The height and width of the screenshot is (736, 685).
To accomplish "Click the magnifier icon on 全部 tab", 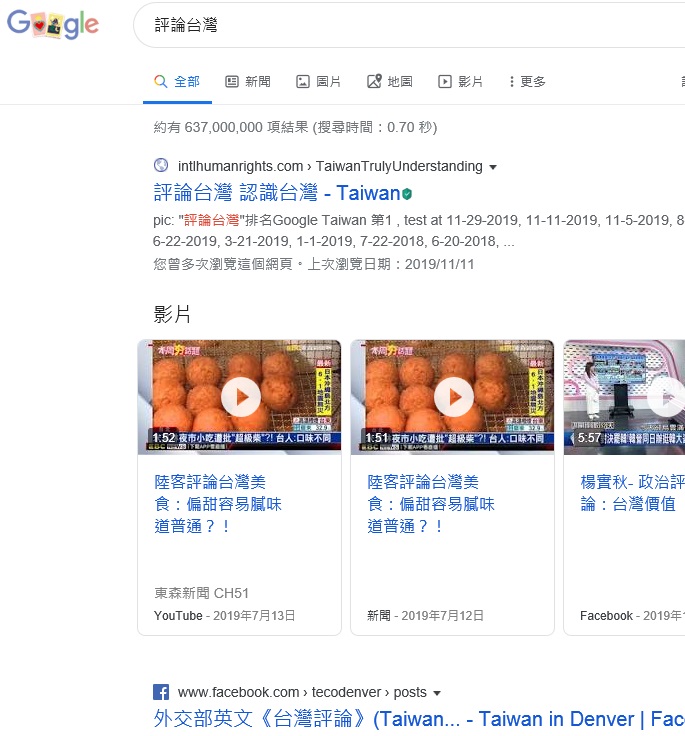I will click(x=160, y=82).
